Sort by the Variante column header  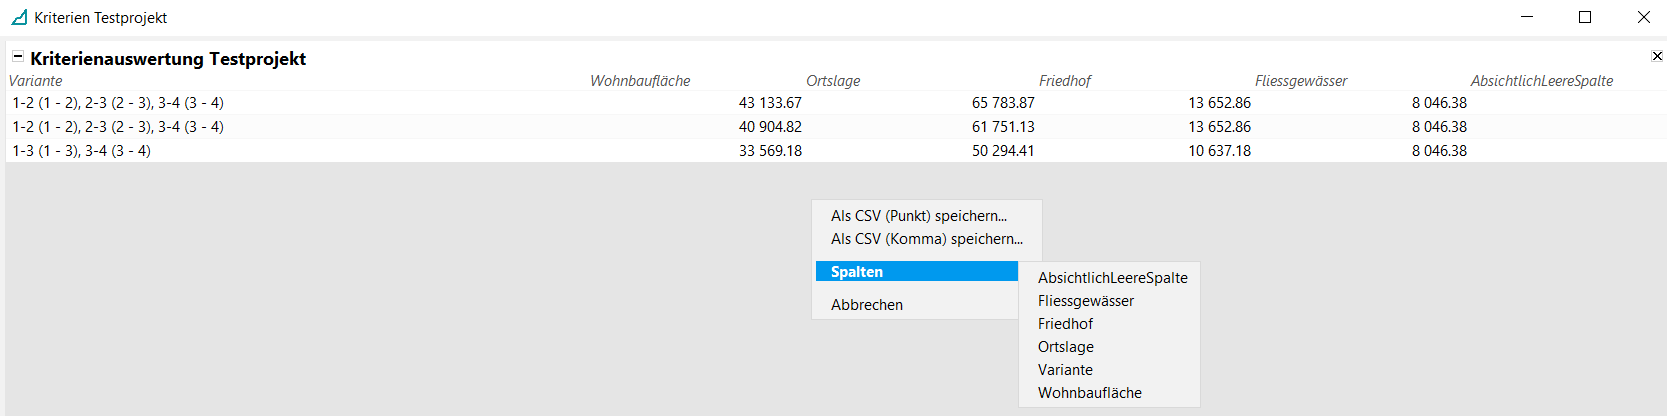(36, 81)
